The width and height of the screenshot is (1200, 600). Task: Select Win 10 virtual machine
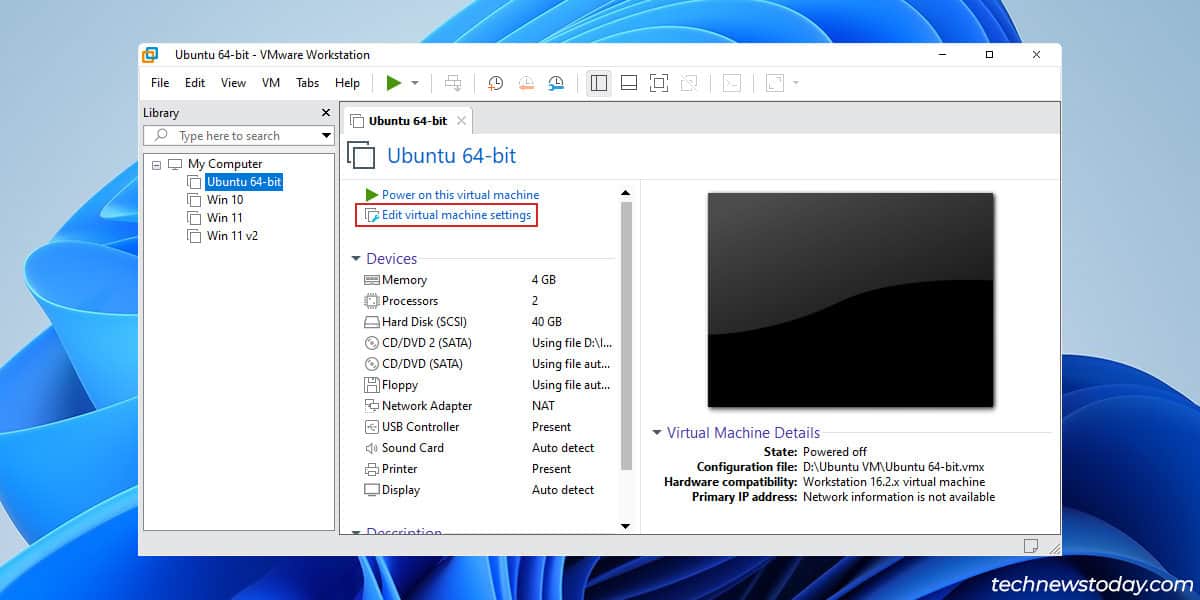pyautogui.click(x=225, y=200)
